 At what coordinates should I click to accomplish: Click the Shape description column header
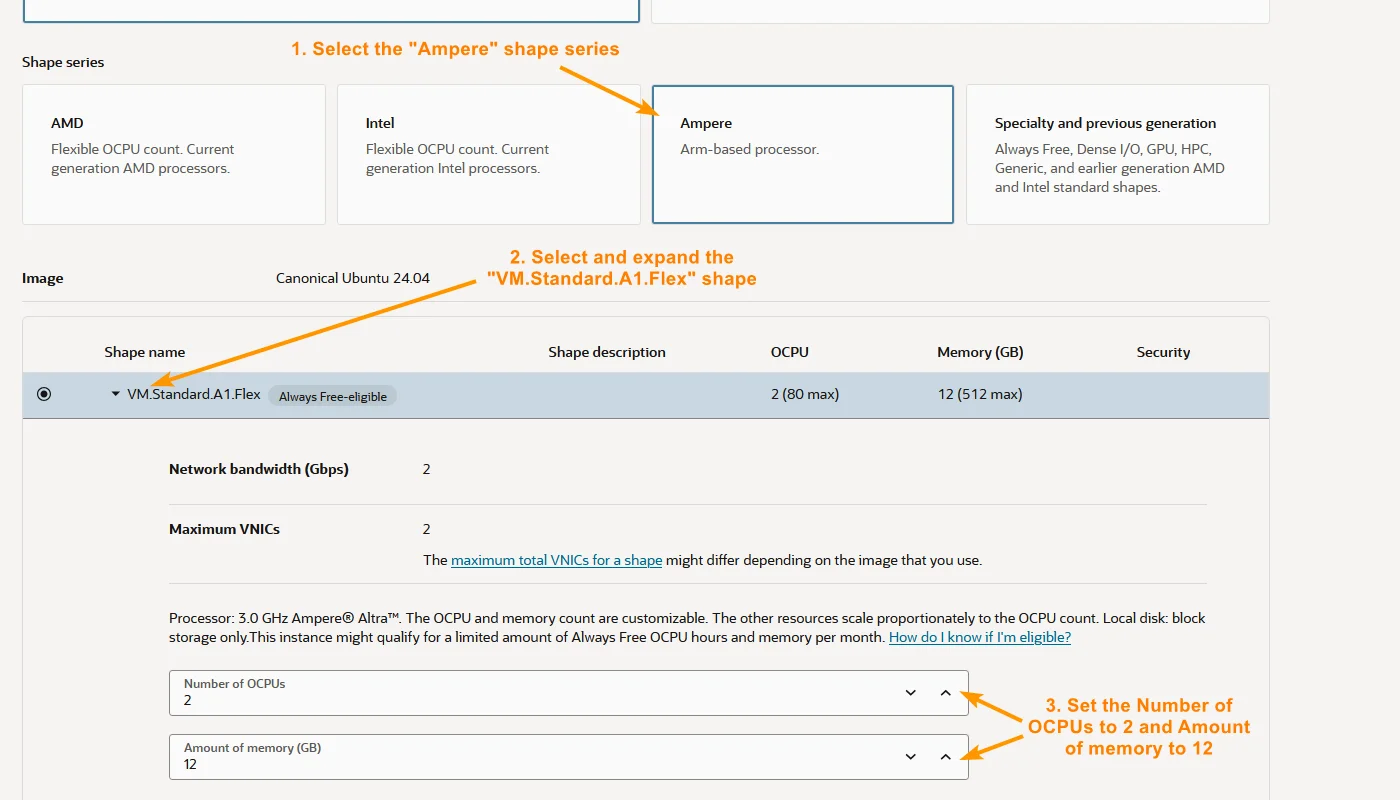point(607,352)
